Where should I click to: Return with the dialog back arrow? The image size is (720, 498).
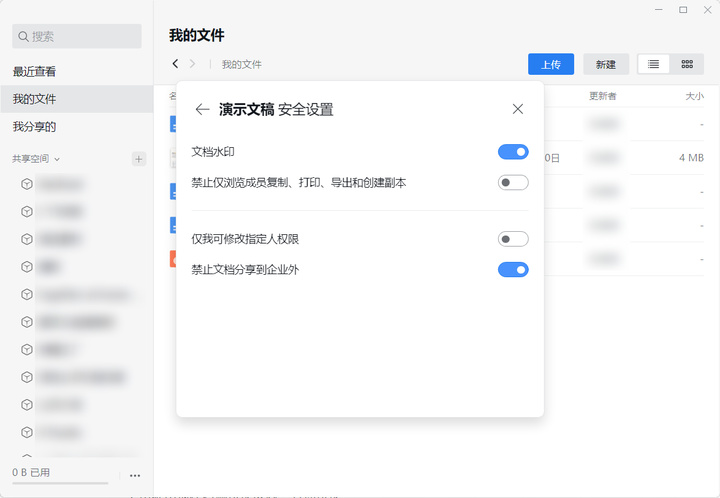coord(202,109)
